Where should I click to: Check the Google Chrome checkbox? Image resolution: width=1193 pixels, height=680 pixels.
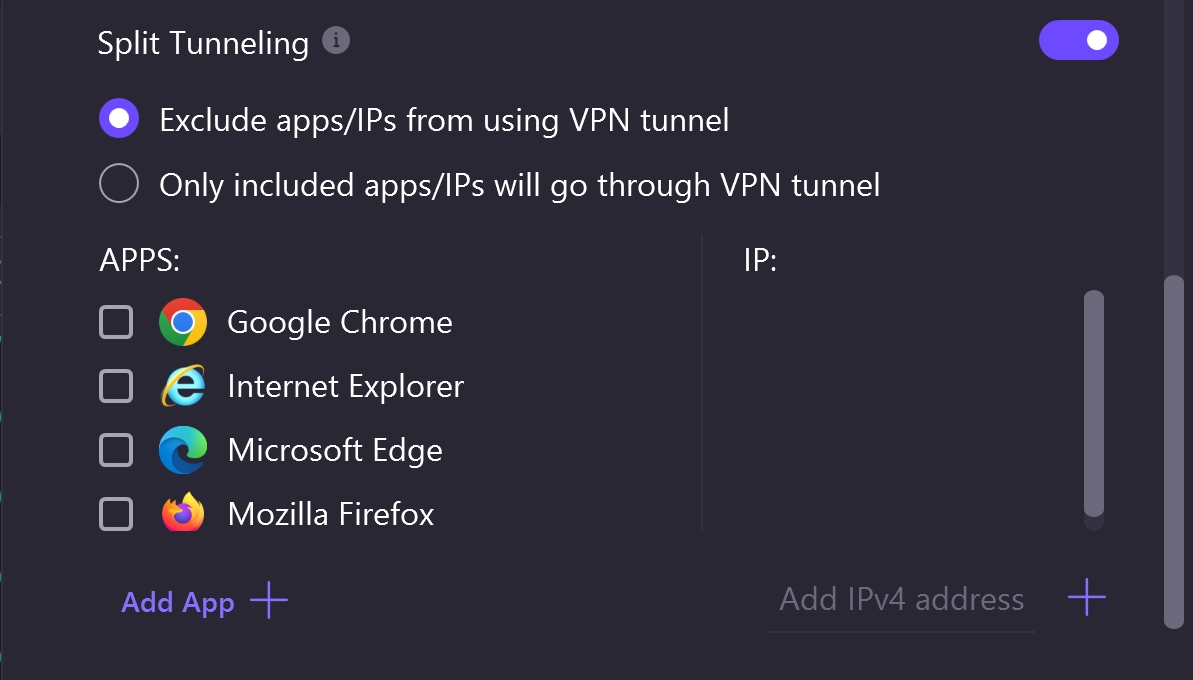tap(116, 322)
